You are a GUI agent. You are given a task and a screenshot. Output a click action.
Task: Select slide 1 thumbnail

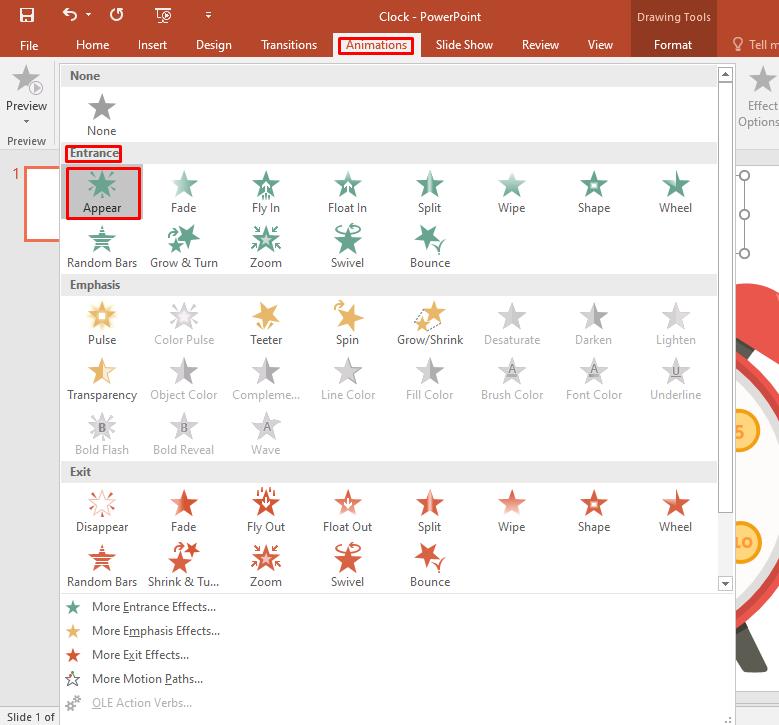[42, 204]
